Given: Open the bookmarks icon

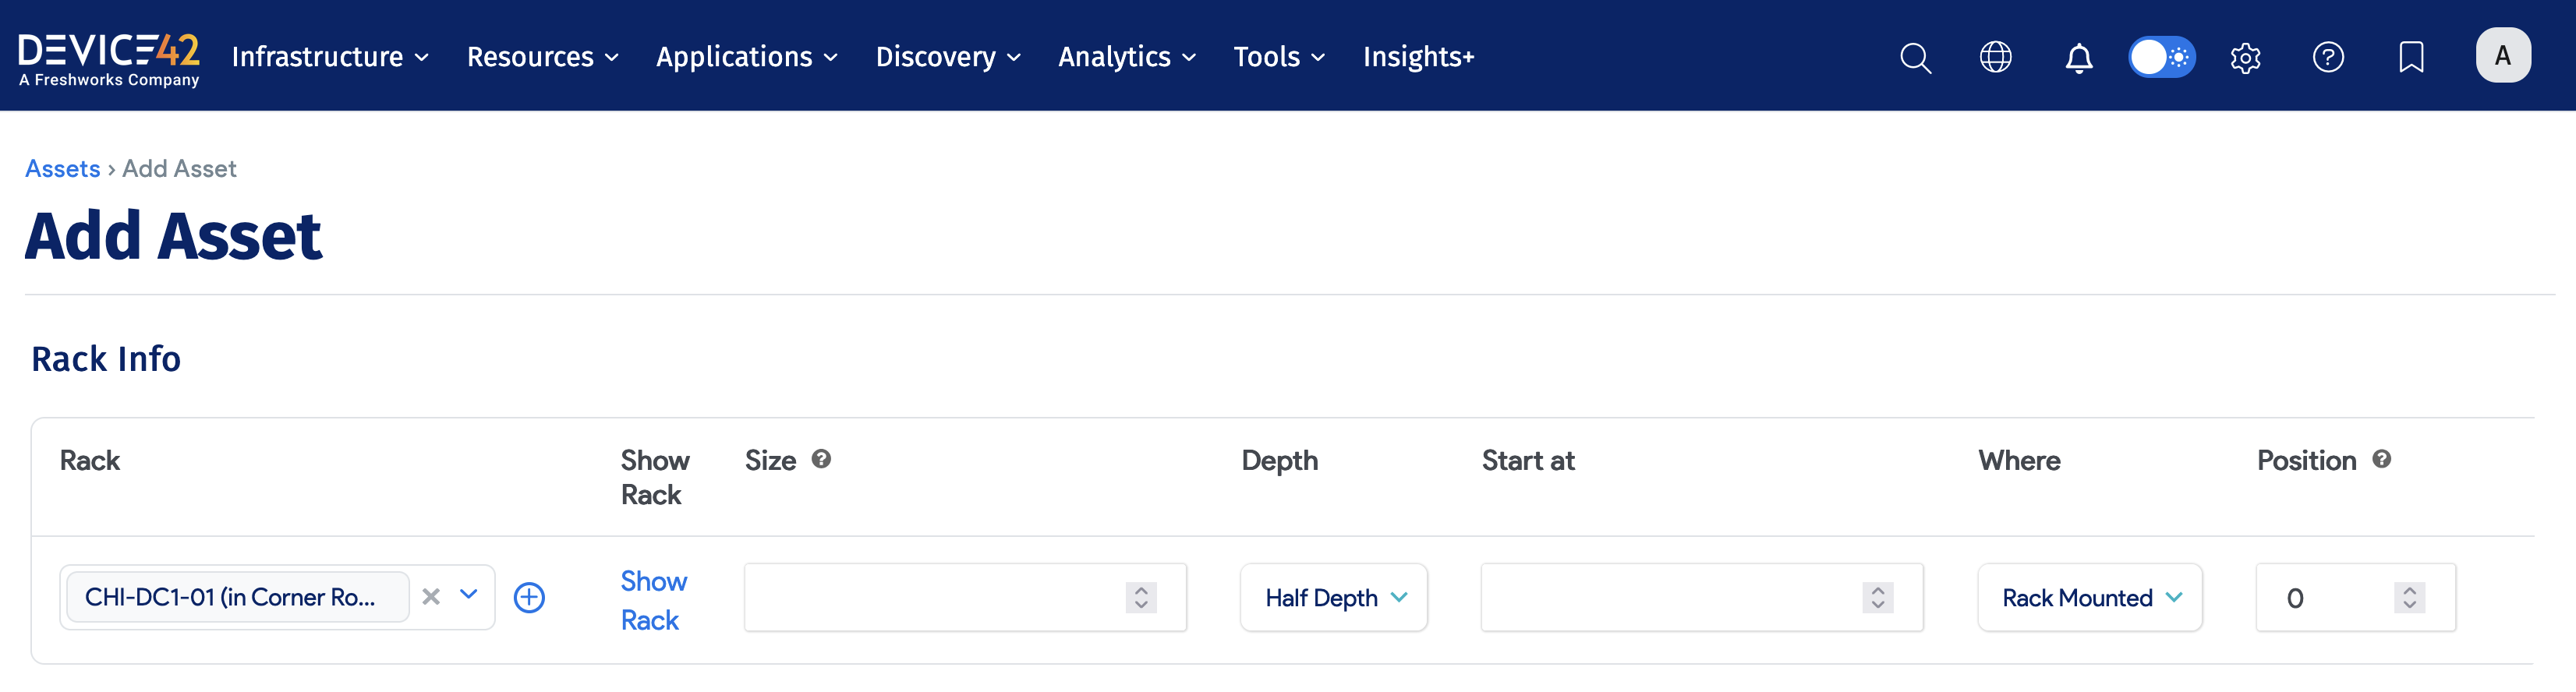Looking at the screenshot, I should click(x=2411, y=57).
